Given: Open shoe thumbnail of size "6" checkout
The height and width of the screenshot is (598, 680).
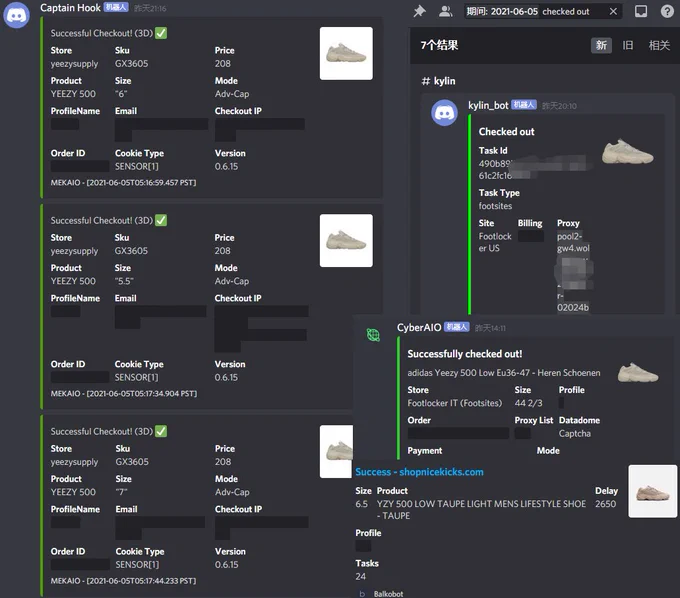Looking at the screenshot, I should click(x=346, y=53).
